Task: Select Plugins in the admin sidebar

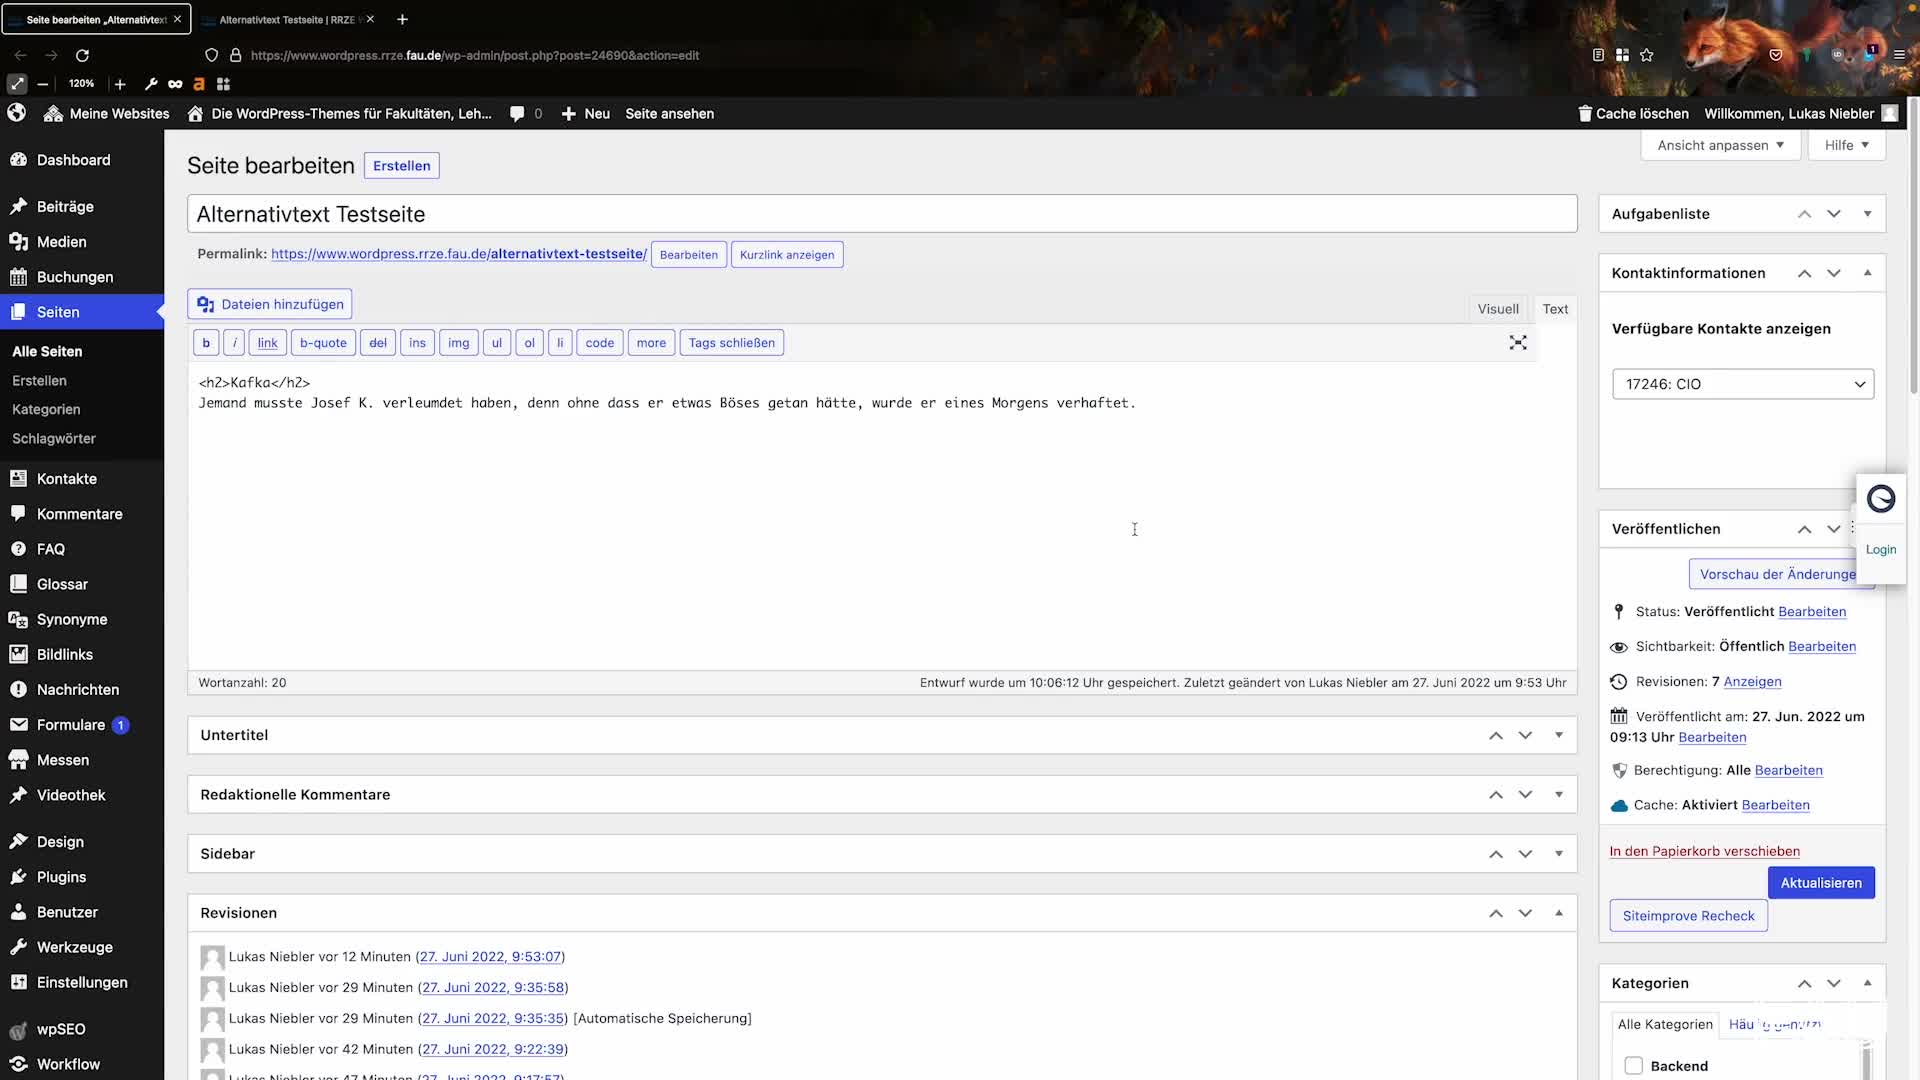Action: (60, 877)
